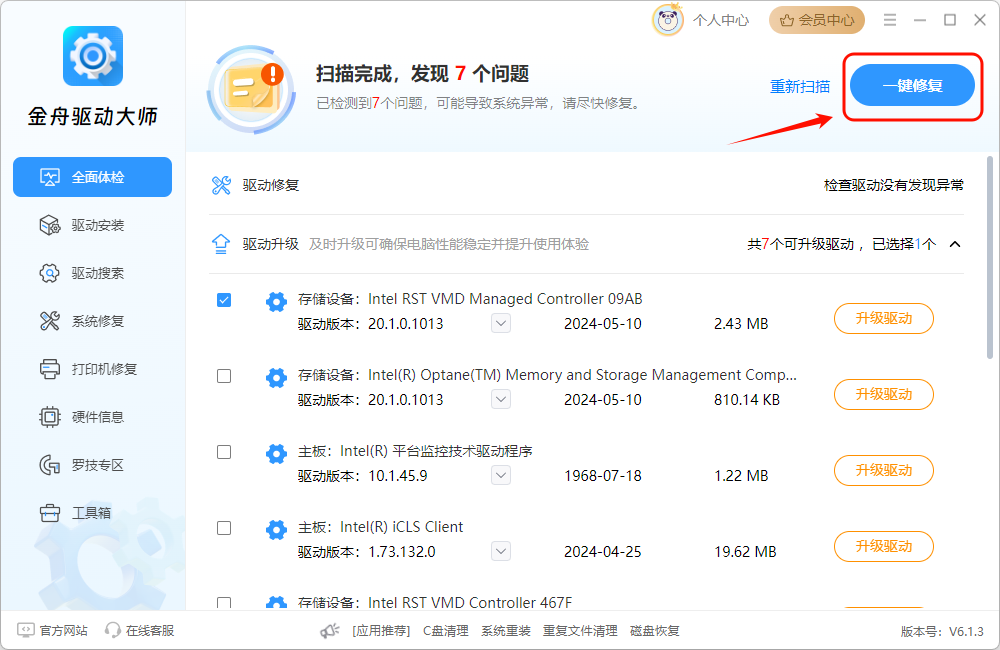Upgrade driver for Intel RST VMD Managed Controller 09AB
The height and width of the screenshot is (650, 1000).
pos(884,318)
